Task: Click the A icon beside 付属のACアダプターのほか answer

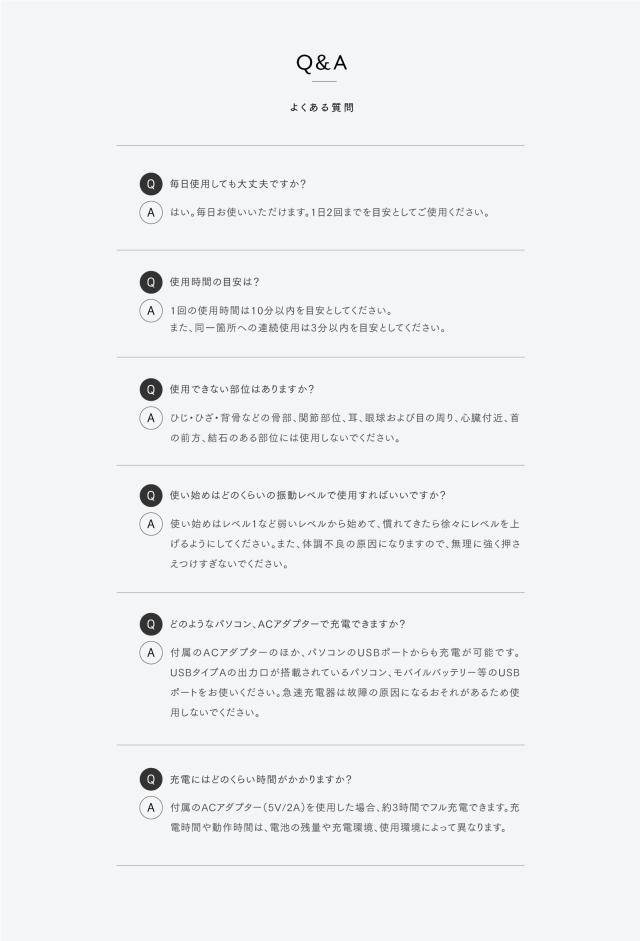Action: [x=151, y=653]
